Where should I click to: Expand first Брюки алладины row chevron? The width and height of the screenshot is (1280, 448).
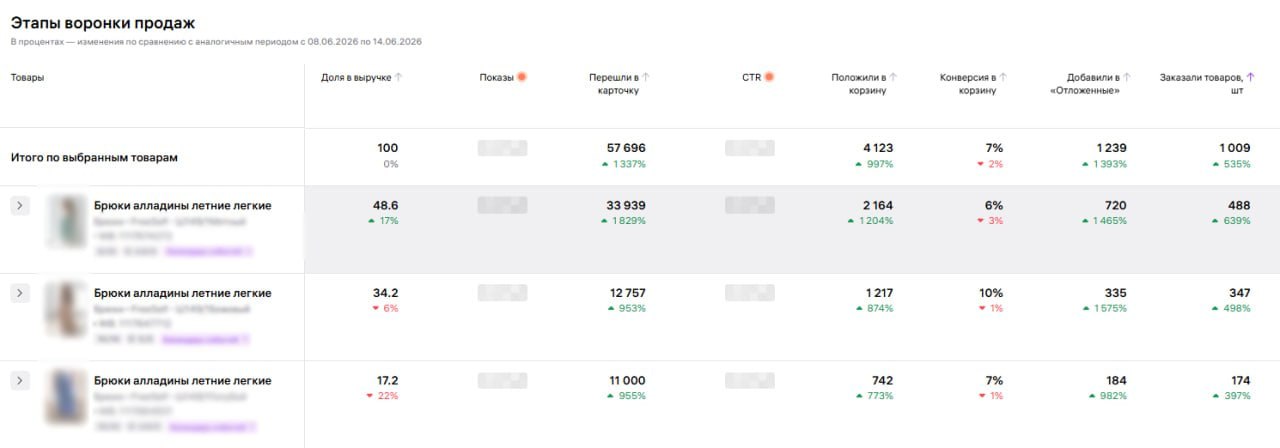point(21,205)
